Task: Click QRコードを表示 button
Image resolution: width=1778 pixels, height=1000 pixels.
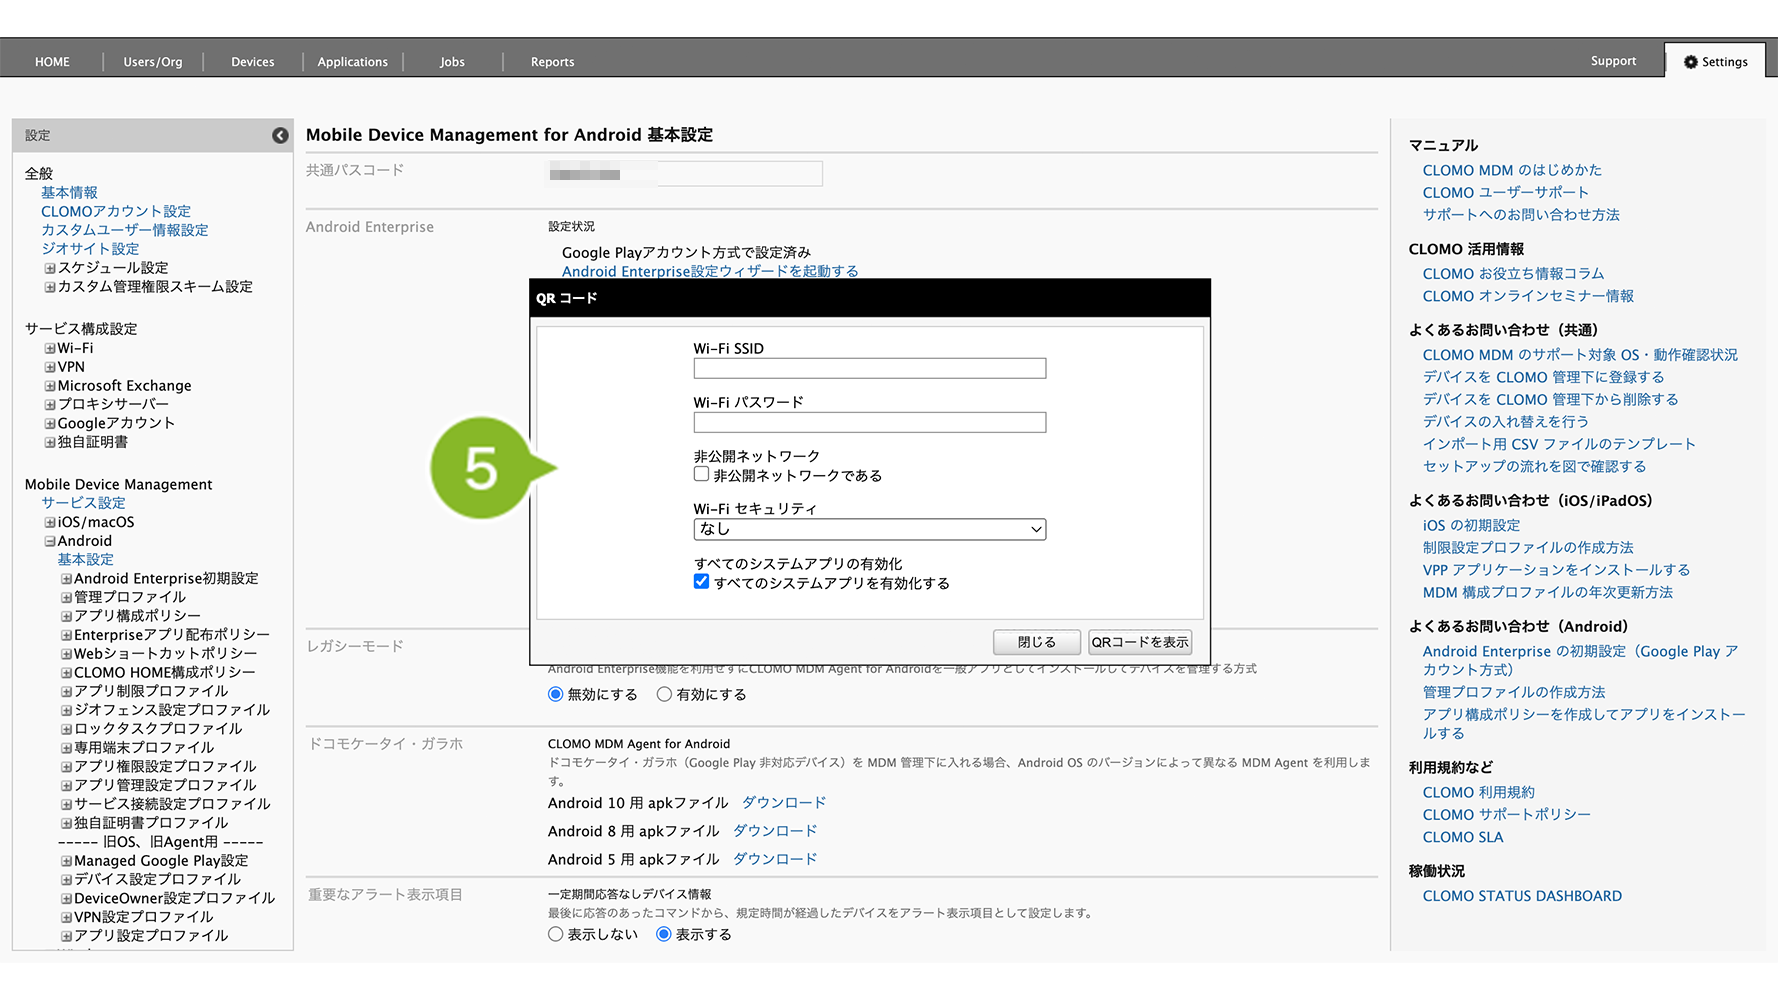Action: click(1140, 642)
